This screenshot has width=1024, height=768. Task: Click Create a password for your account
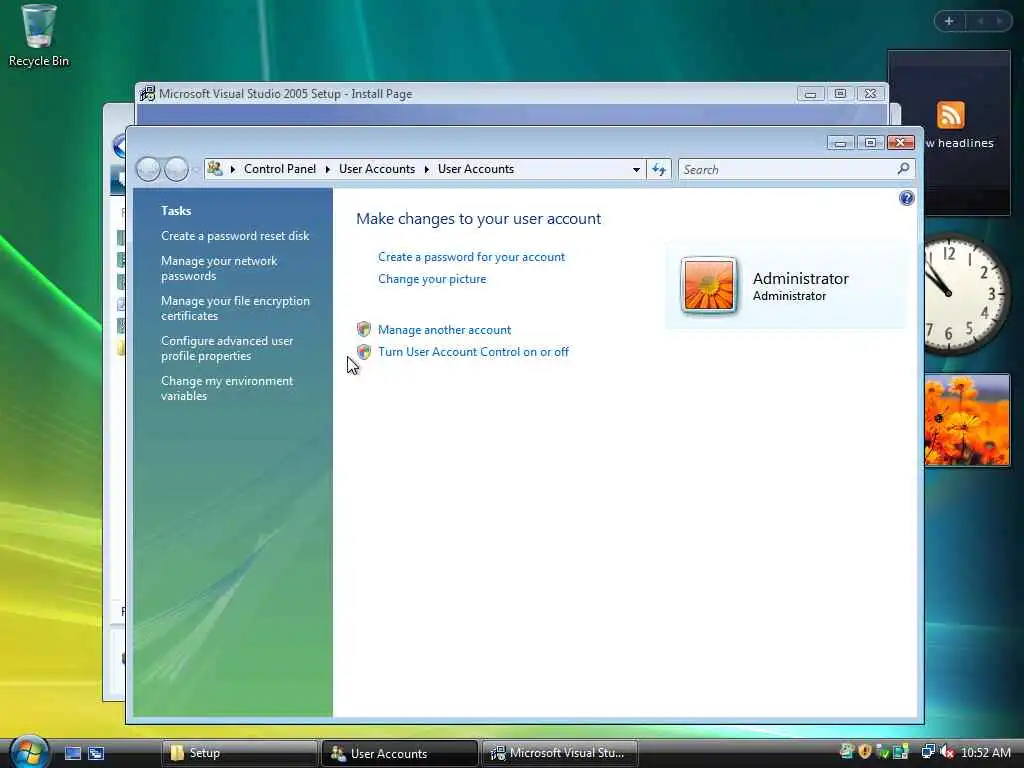coord(472,257)
